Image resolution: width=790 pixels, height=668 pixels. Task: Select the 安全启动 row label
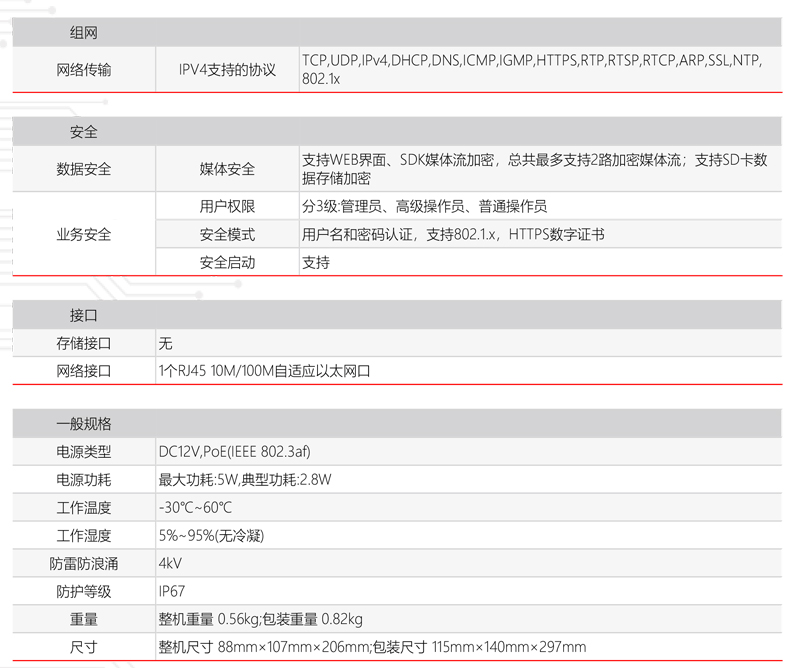227,263
